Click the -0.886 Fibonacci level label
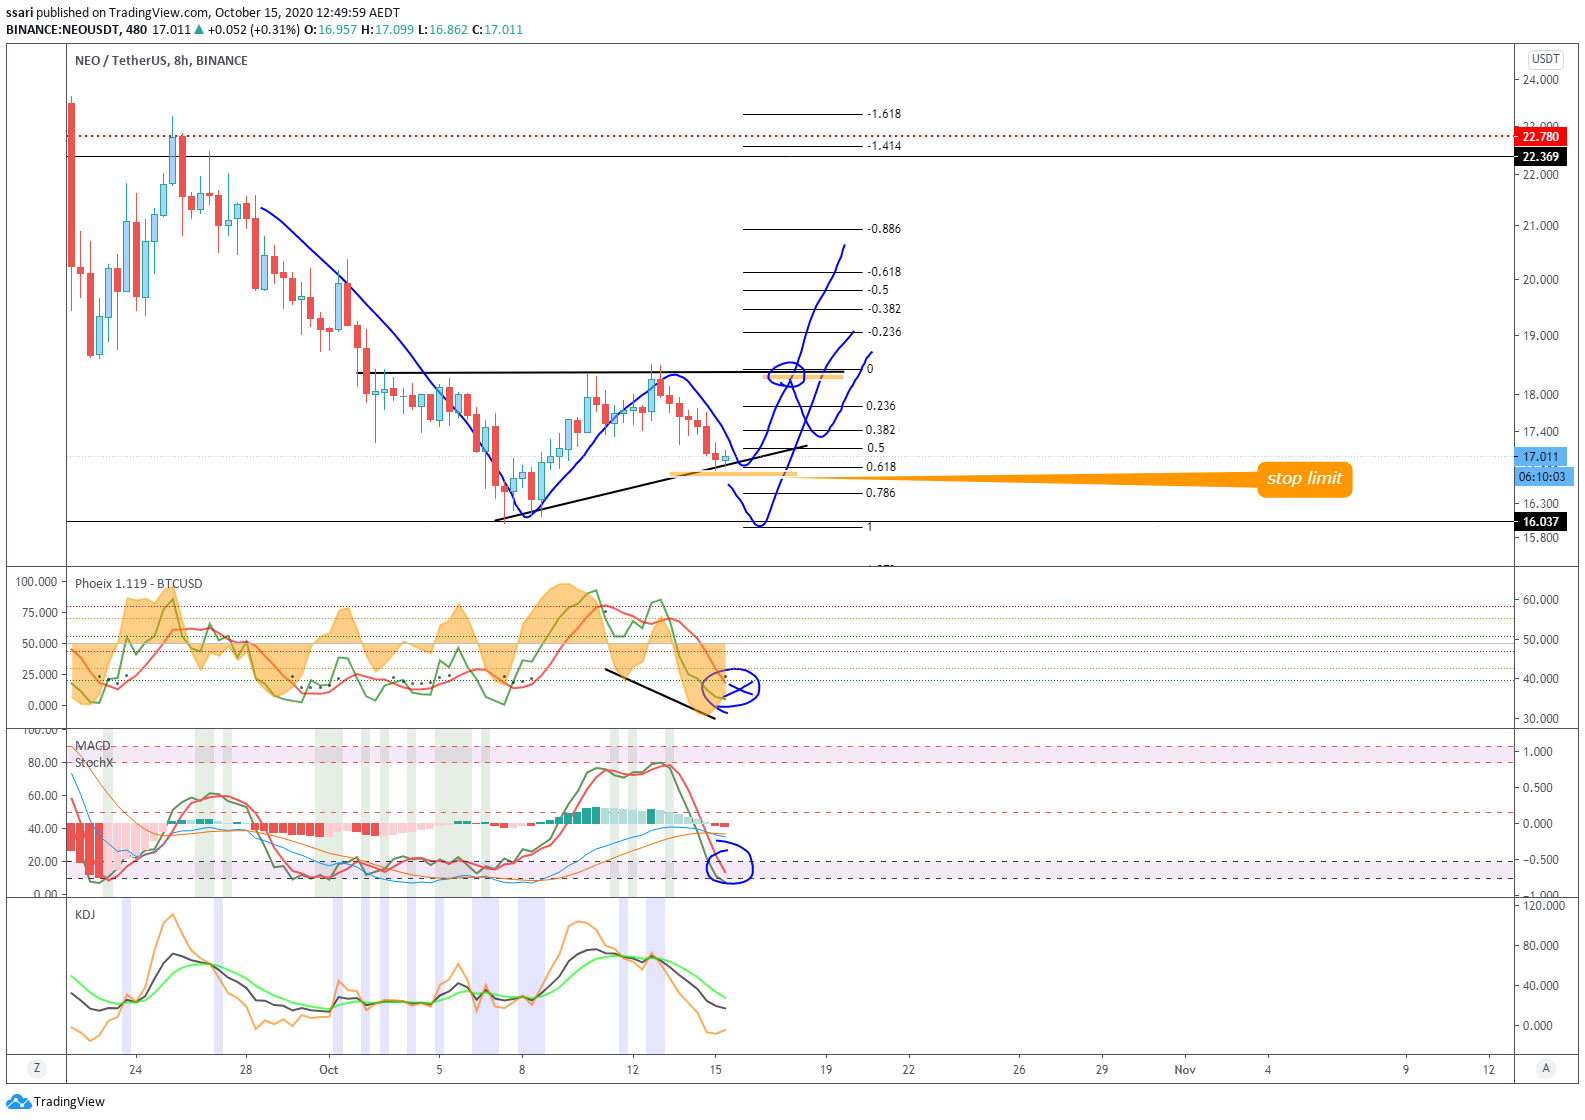Image resolution: width=1585 pixels, height=1120 pixels. 884,229
